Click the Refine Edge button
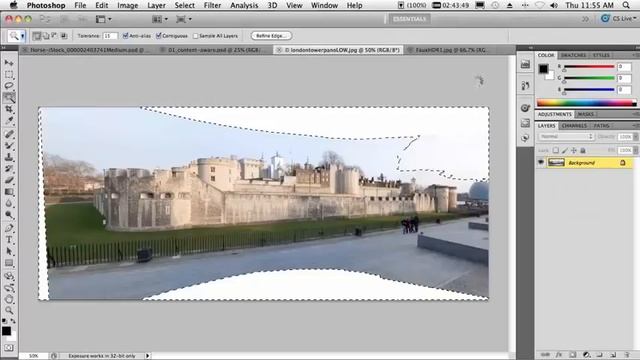Viewport: 640px width, 360px height. pyautogui.click(x=271, y=36)
